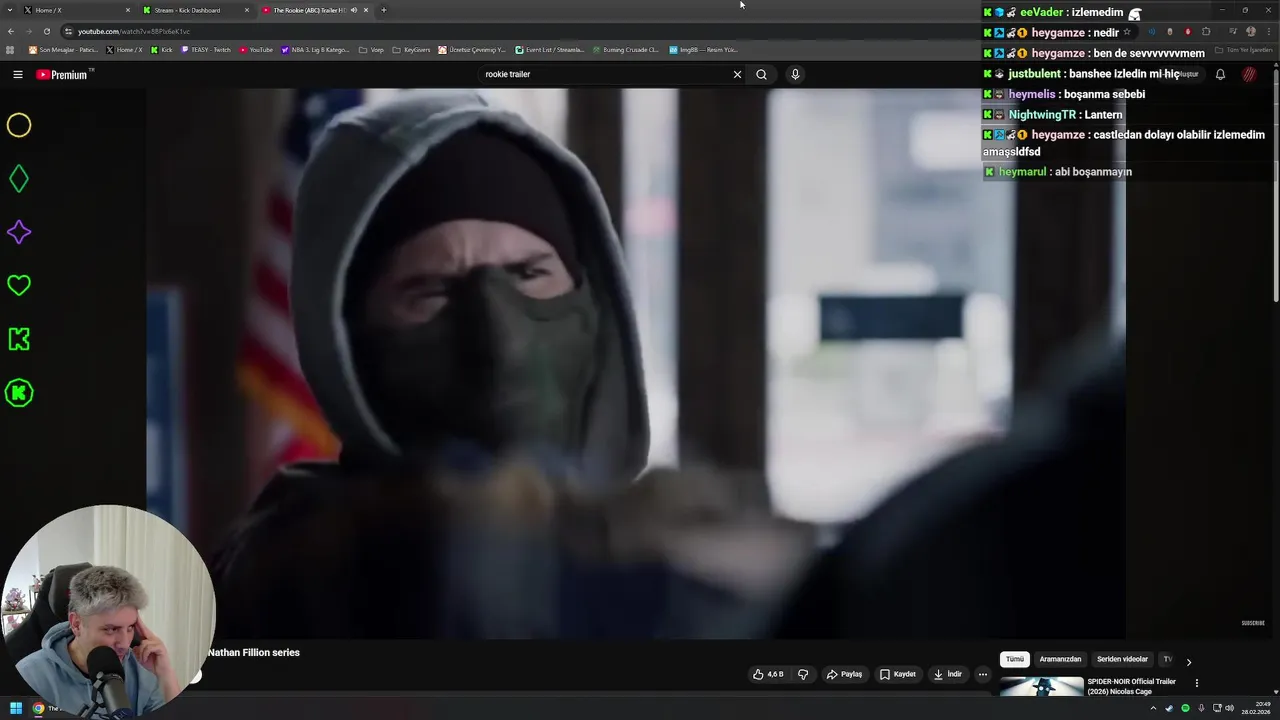
Task: Select the 'Seriden videolar' filter chip
Action: point(1122,659)
